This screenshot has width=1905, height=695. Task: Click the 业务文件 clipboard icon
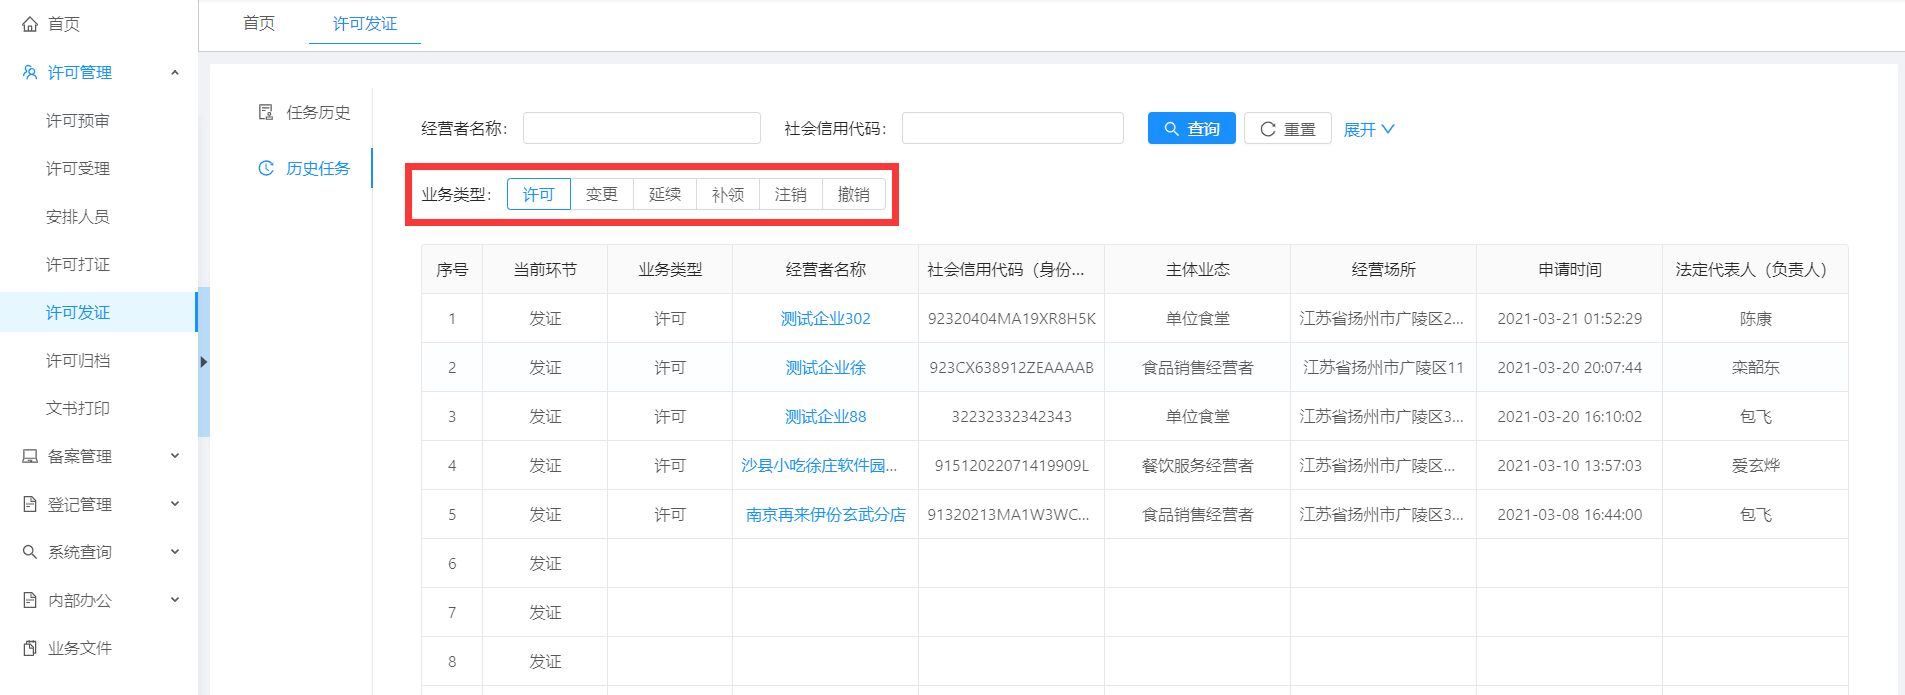[x=30, y=648]
